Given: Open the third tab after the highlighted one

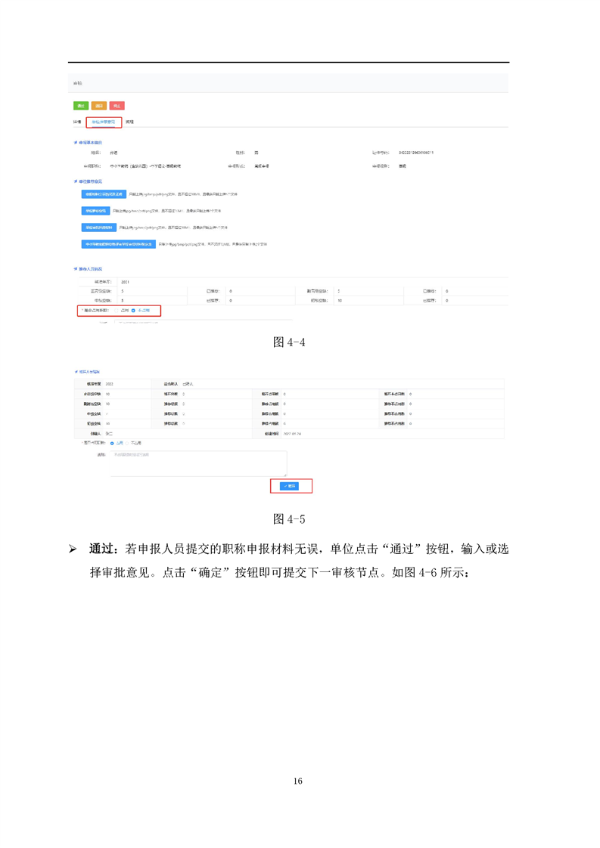Looking at the screenshot, I should [x=130, y=122].
